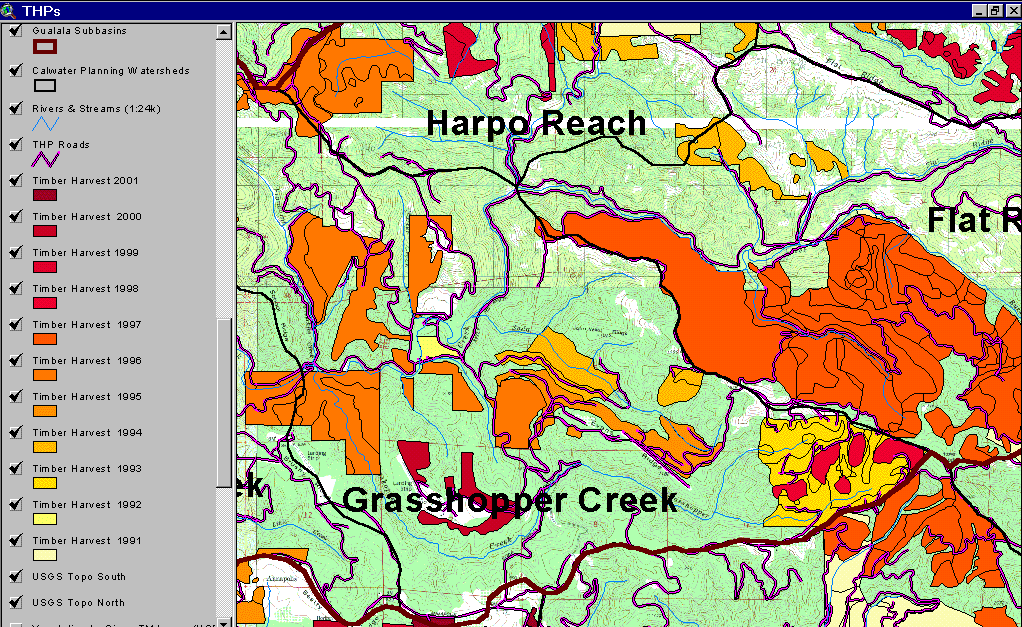Select the "Timber Harvest 1998" layer name
This screenshot has width=1022, height=627.
click(85, 288)
